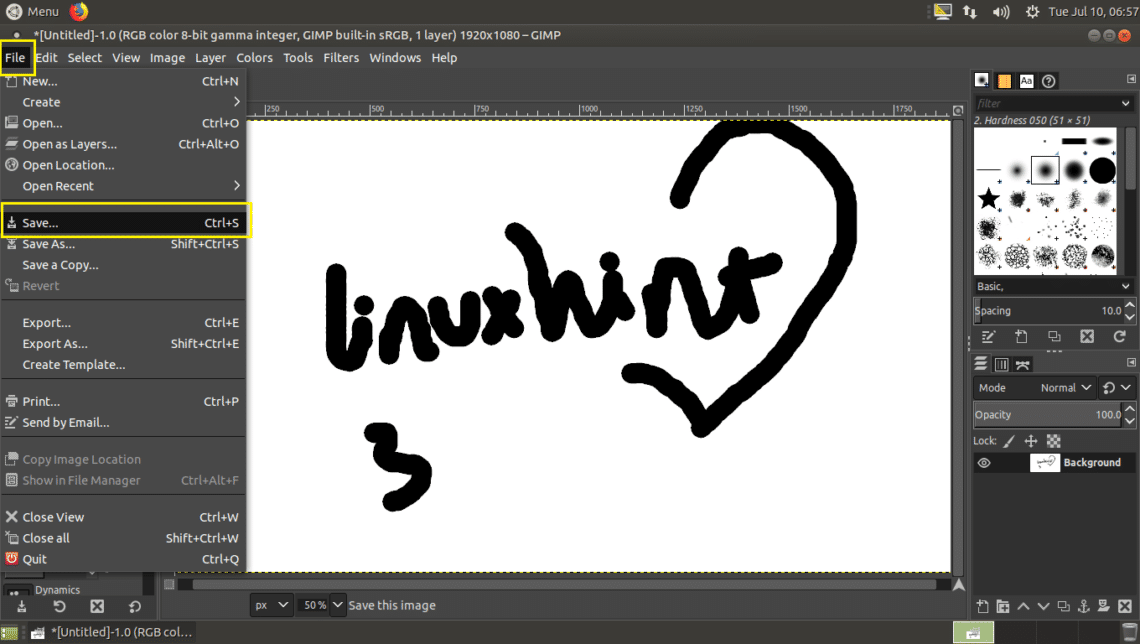The image size is (1140, 644).
Task: Delete the layer using X icon
Action: [1125, 606]
